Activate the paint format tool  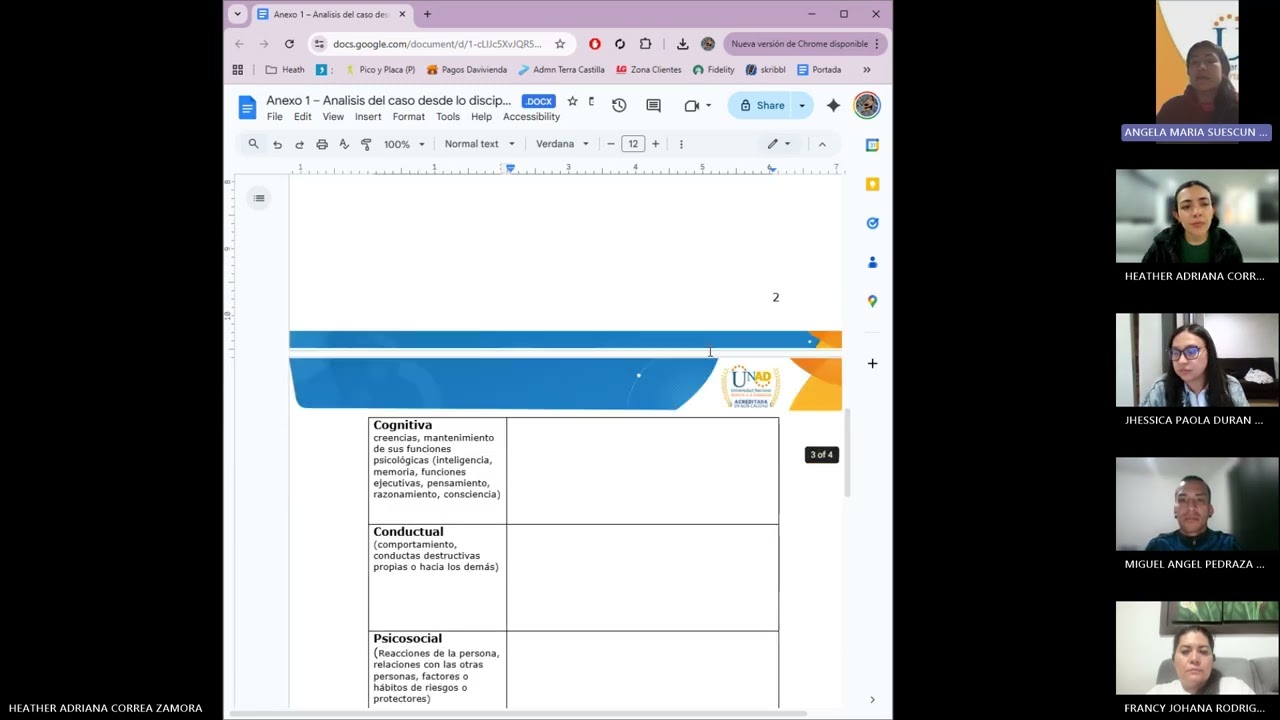(366, 144)
